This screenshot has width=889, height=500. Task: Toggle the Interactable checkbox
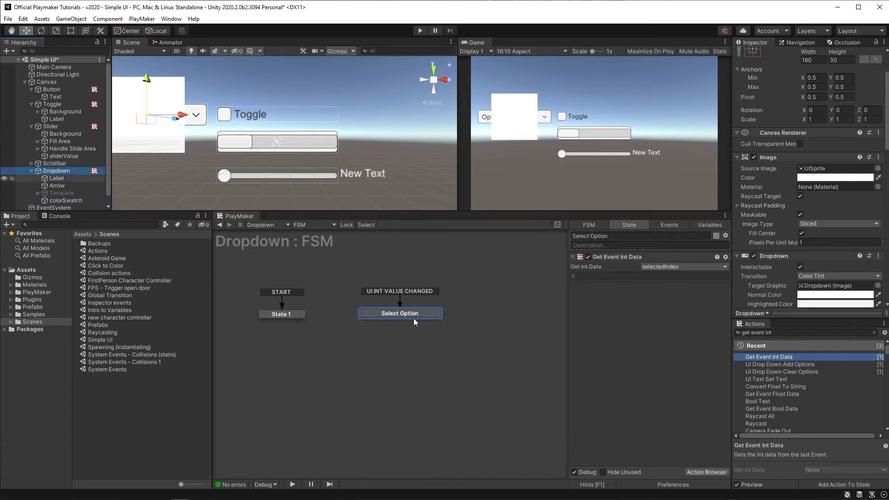point(800,266)
